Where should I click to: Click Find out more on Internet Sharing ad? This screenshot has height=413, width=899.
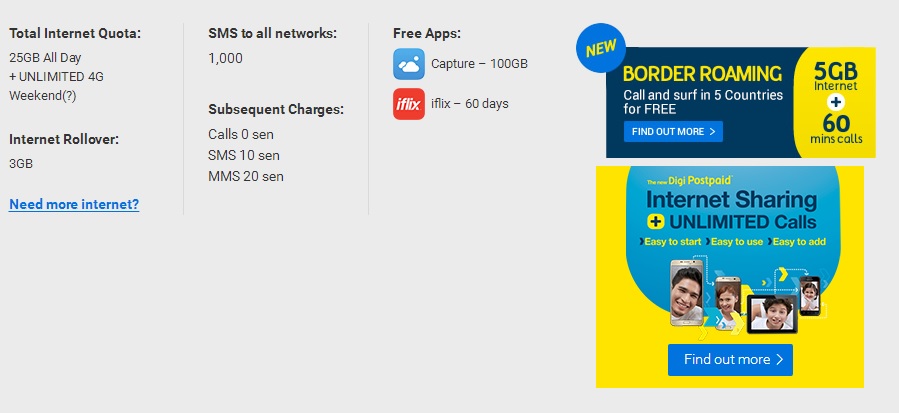tap(730, 360)
